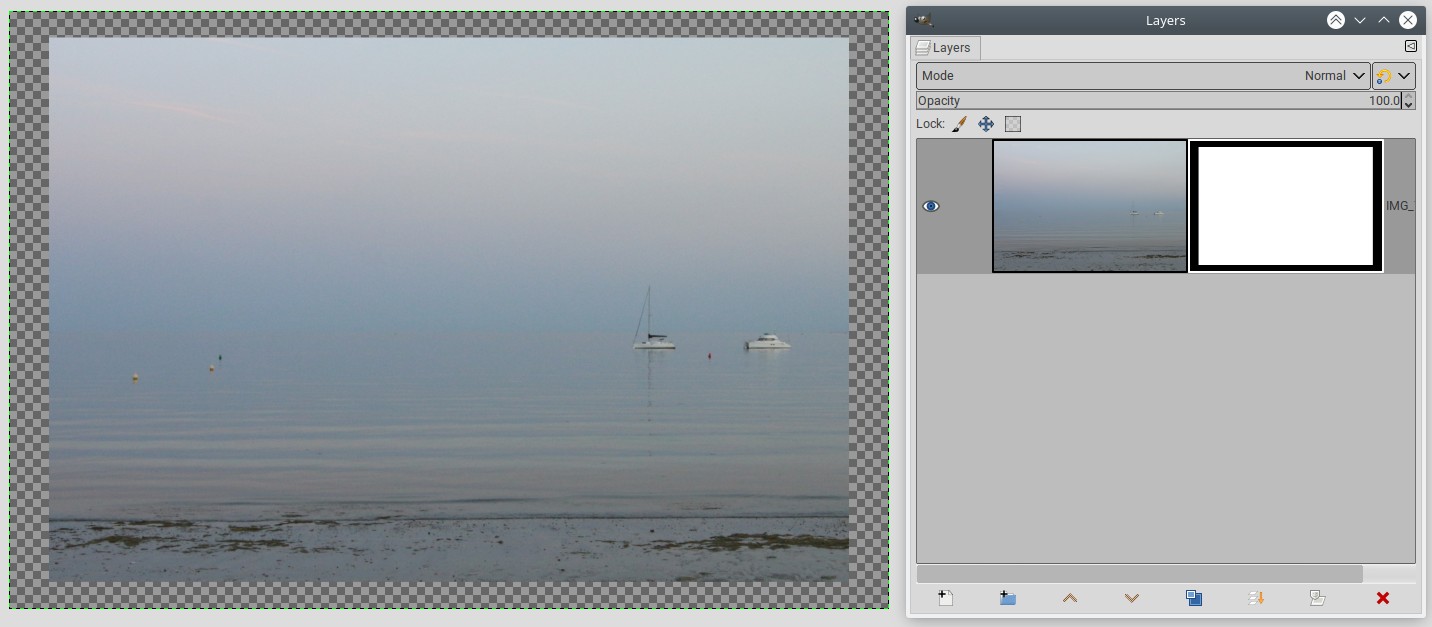Click the Layers window minimize chevron
The width and height of the screenshot is (1432, 627).
(x=1360, y=20)
